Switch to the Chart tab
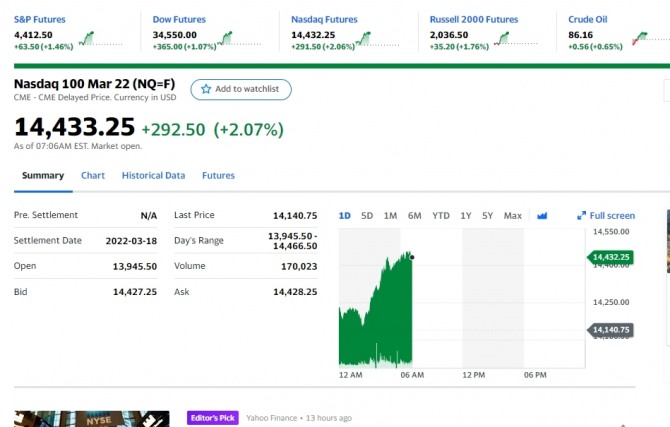670x427 pixels. coord(93,175)
